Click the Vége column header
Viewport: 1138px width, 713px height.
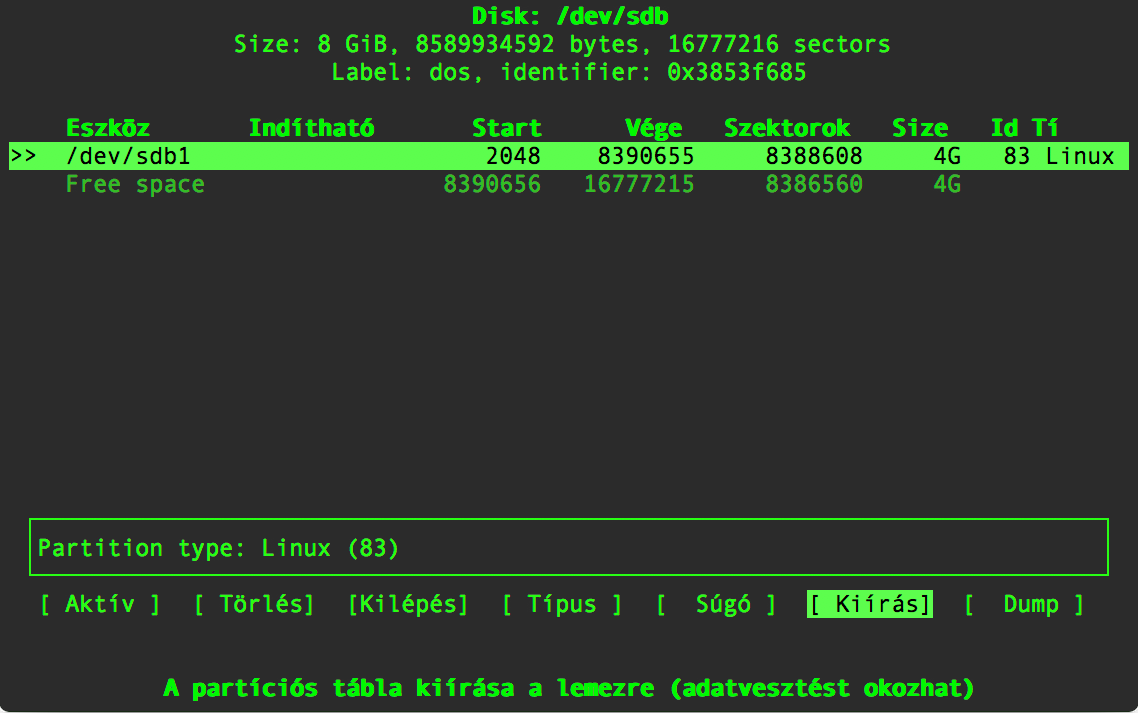click(x=654, y=128)
